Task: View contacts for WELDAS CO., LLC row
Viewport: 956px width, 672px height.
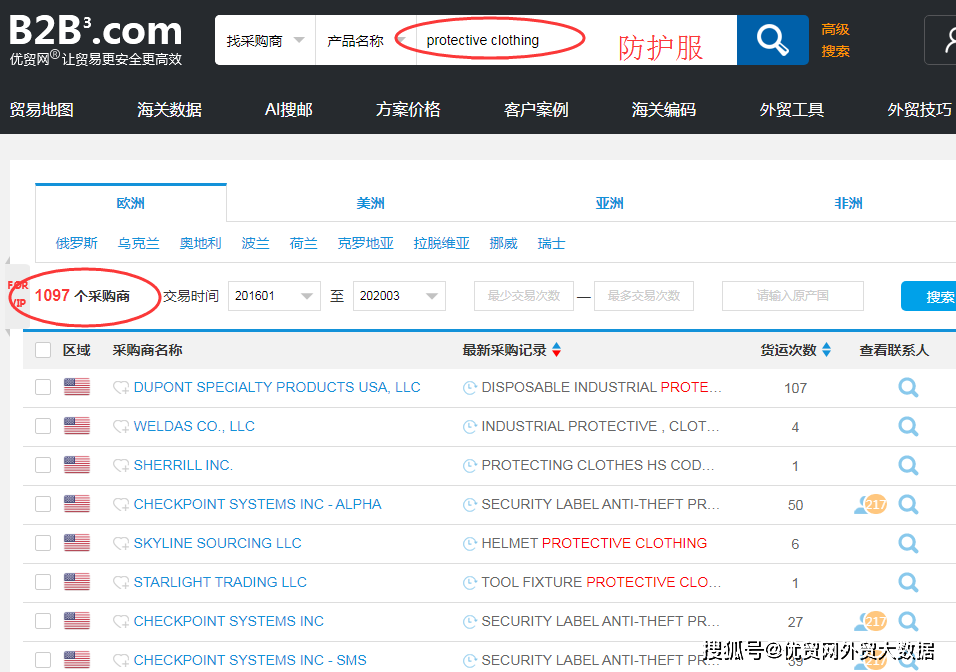Action: coord(908,426)
